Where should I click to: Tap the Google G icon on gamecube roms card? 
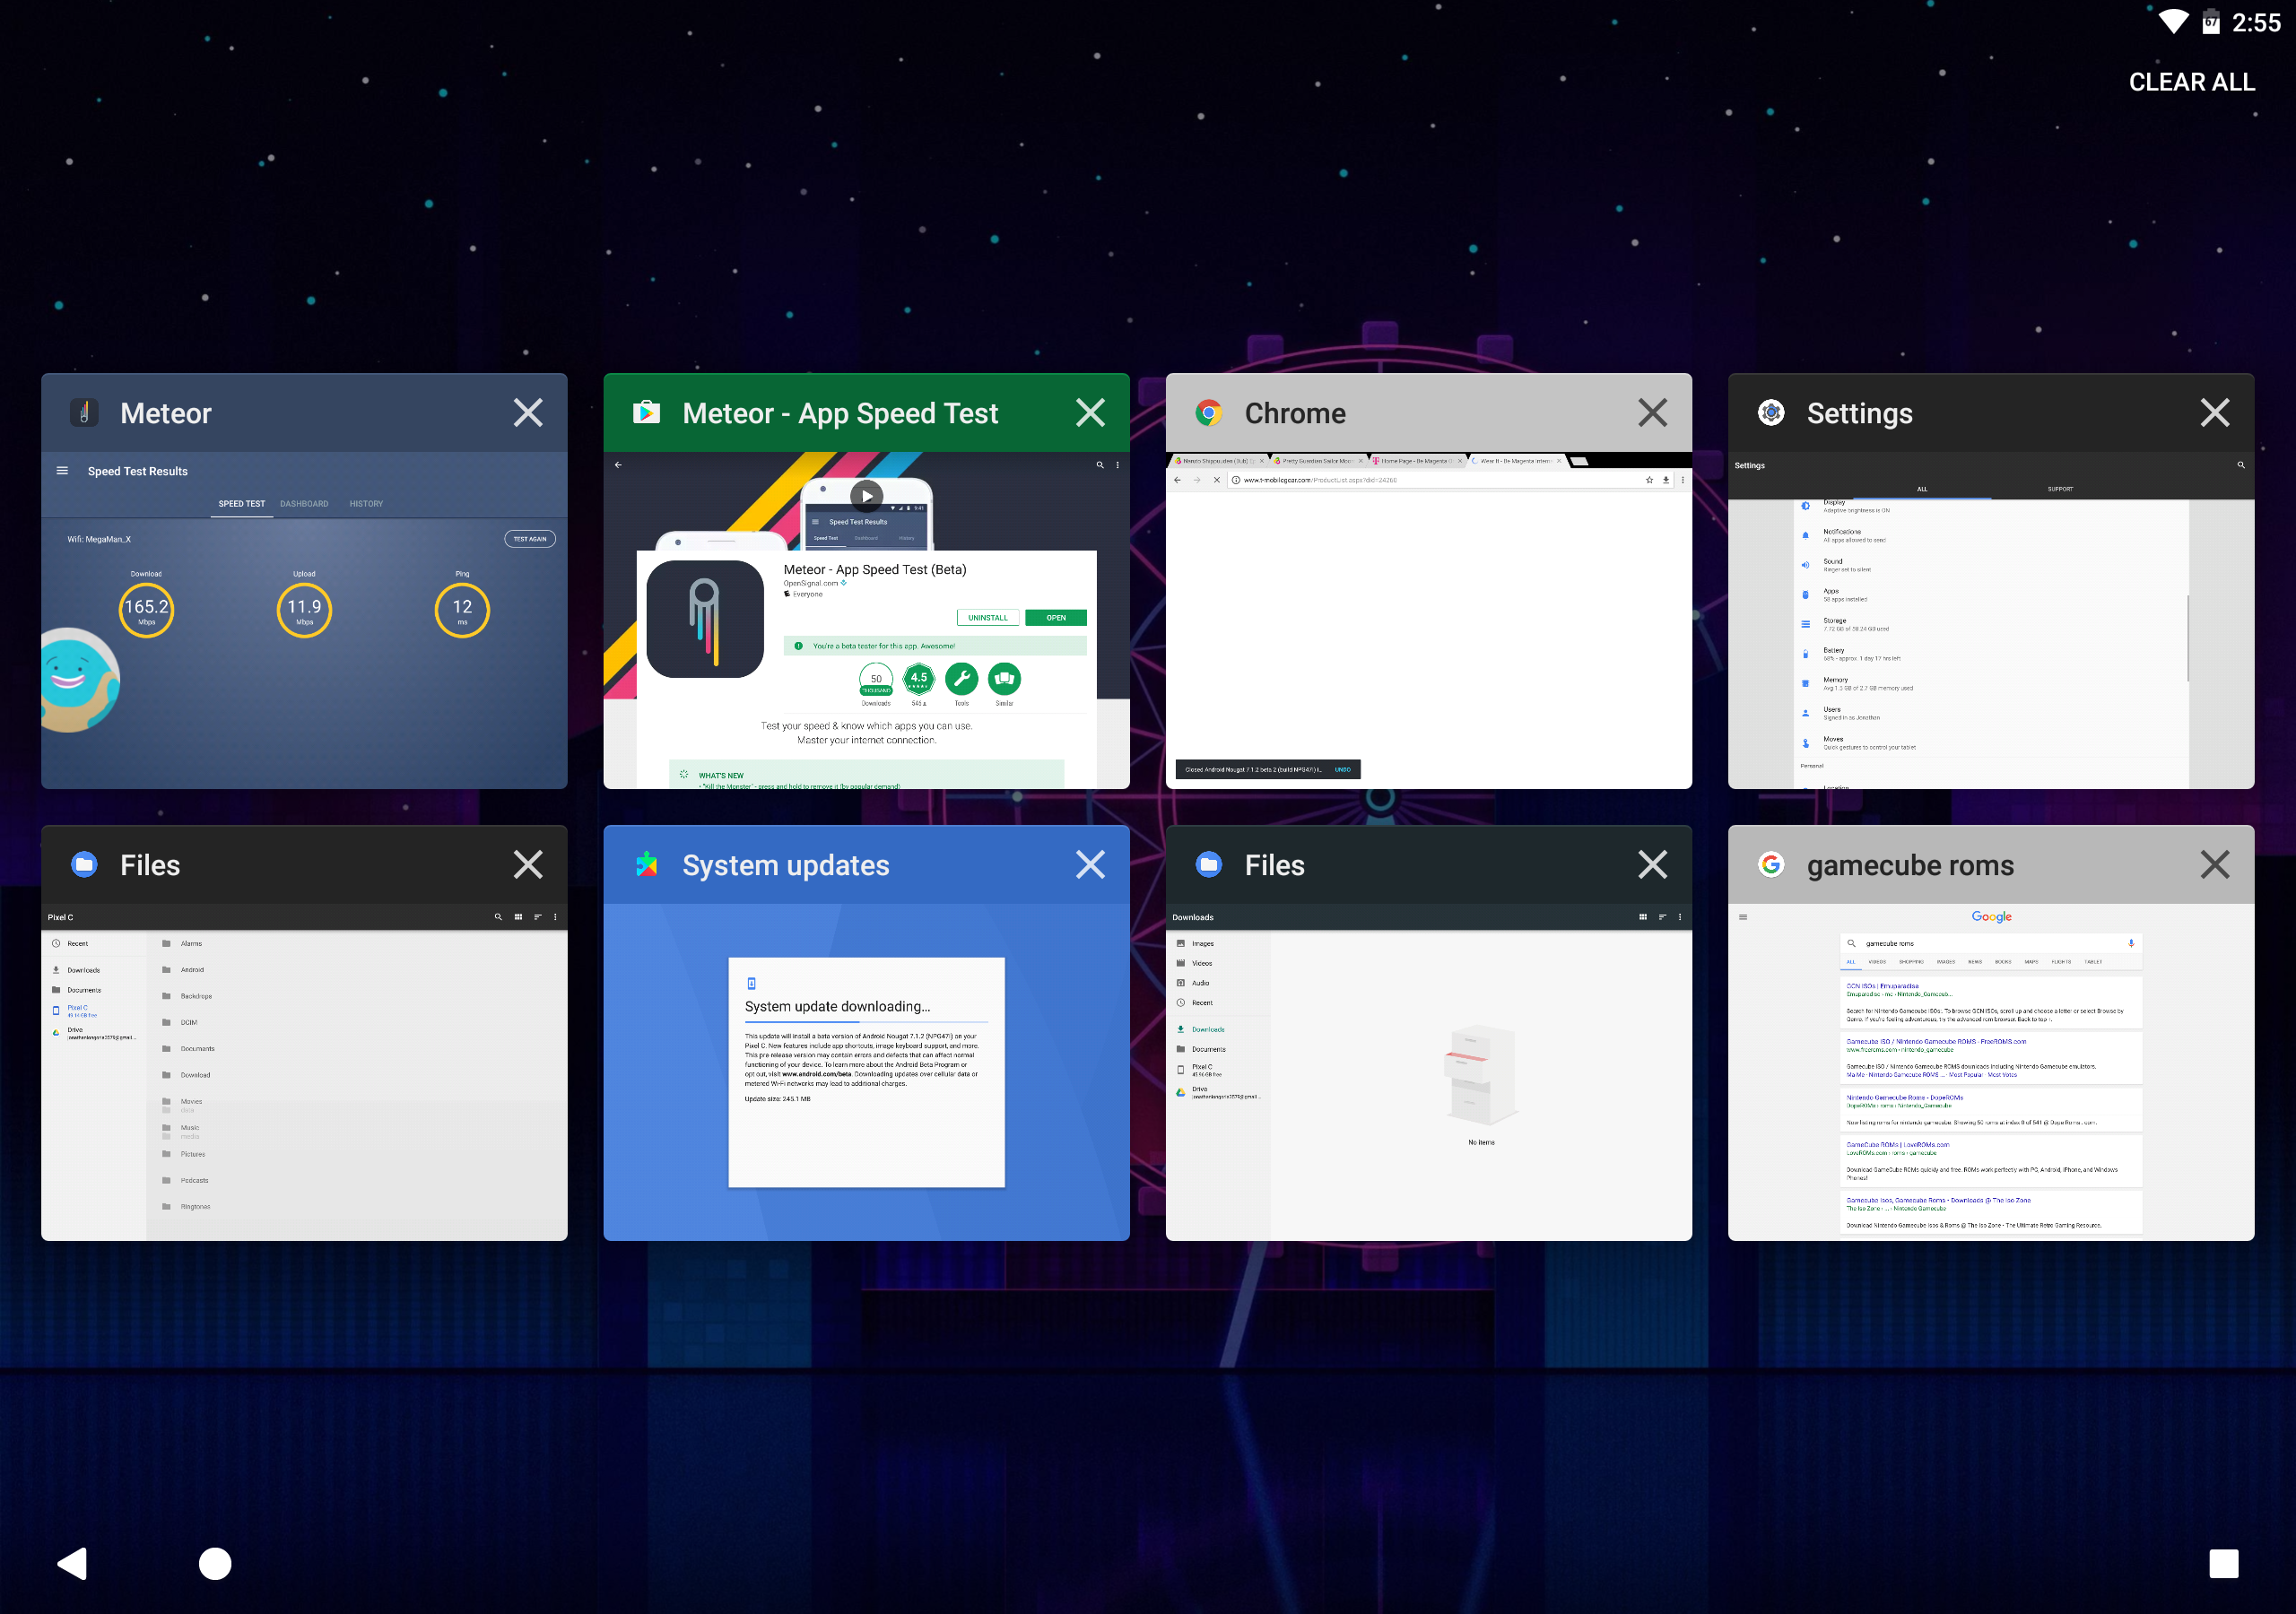point(1771,865)
